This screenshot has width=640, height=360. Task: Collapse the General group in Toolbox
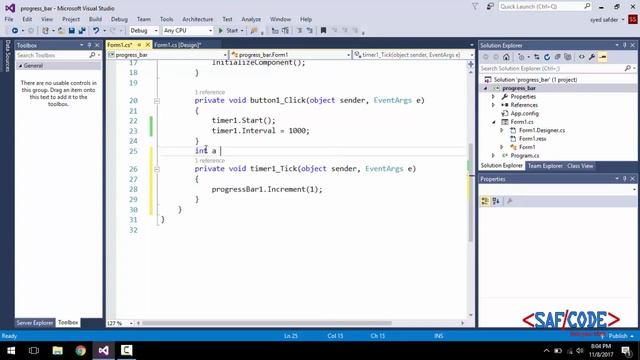pyautogui.click(x=20, y=66)
